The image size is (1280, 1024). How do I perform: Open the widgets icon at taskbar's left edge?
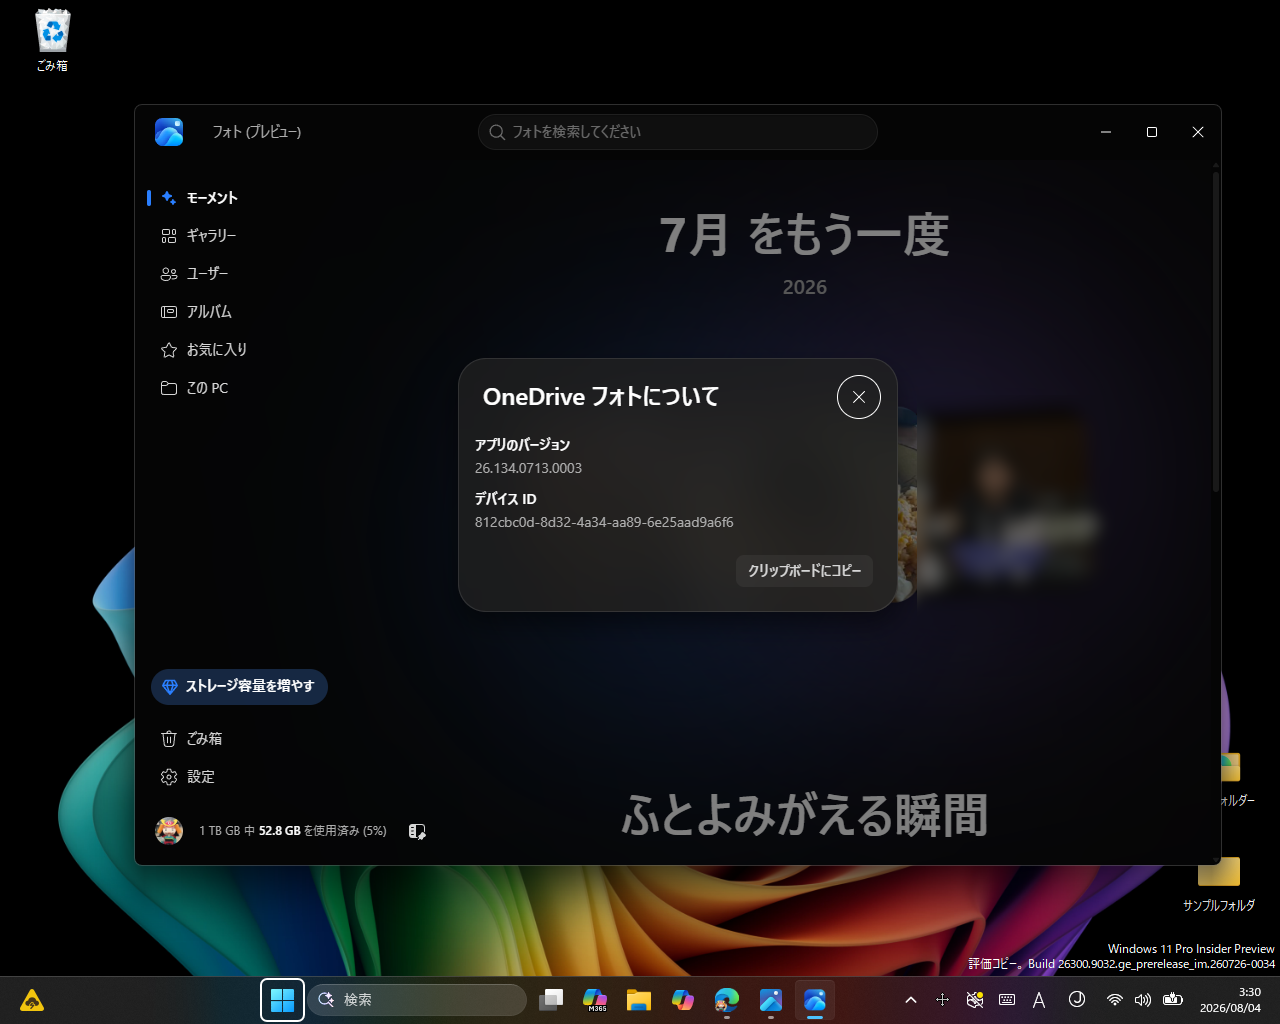point(32,1000)
